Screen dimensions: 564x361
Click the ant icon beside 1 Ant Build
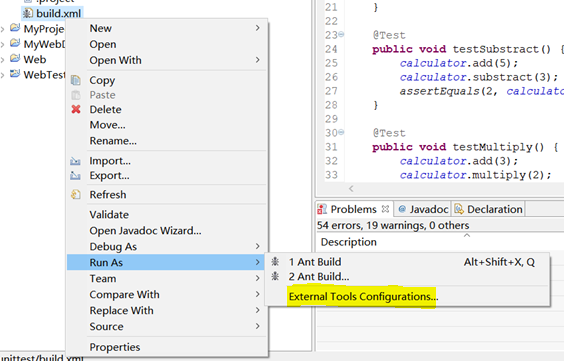275,261
